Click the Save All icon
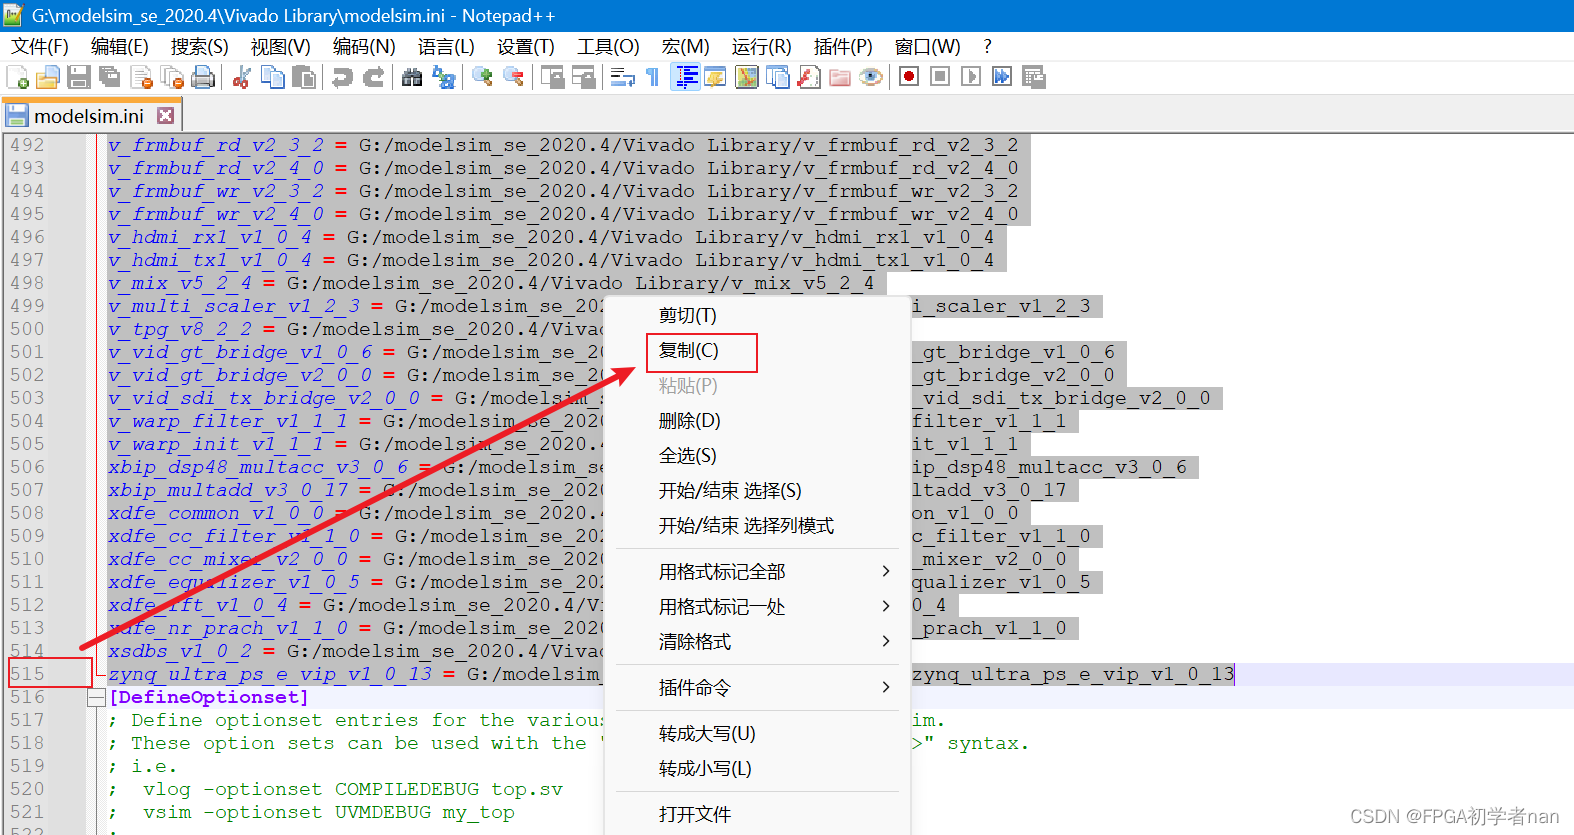 tap(110, 77)
